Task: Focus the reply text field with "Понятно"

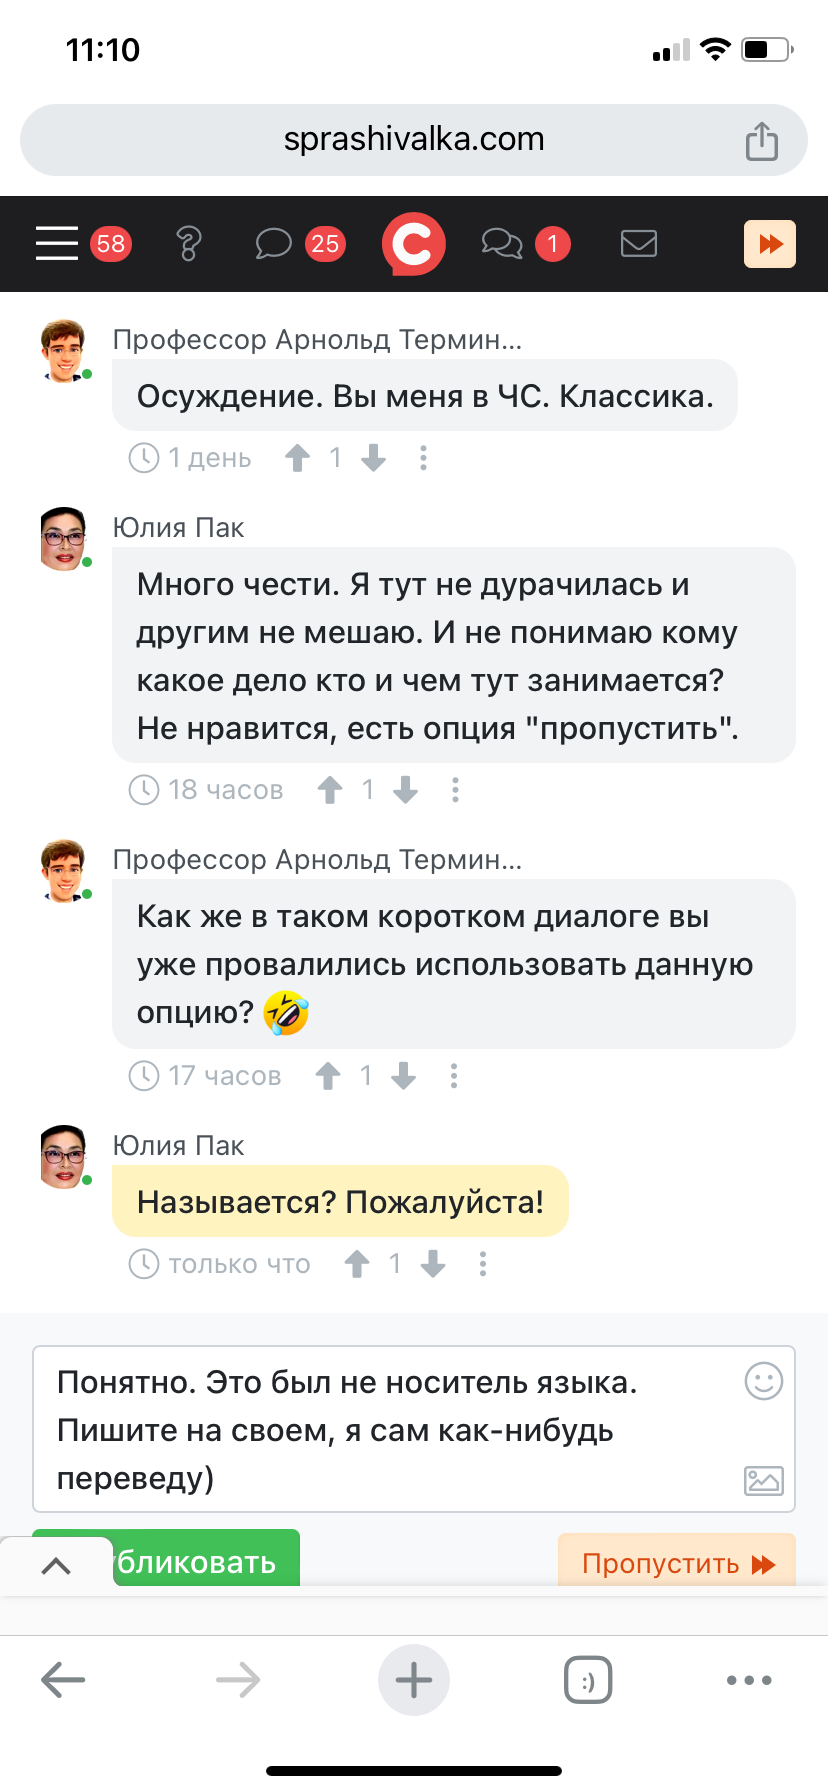Action: (x=414, y=1430)
